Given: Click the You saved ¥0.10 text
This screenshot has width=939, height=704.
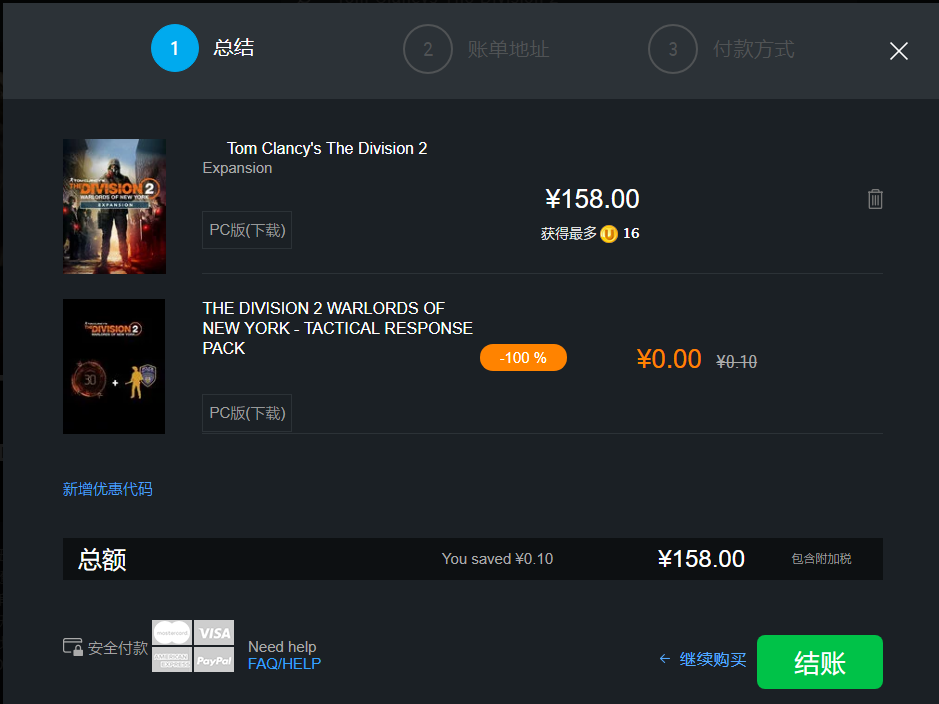Looking at the screenshot, I should click(497, 559).
